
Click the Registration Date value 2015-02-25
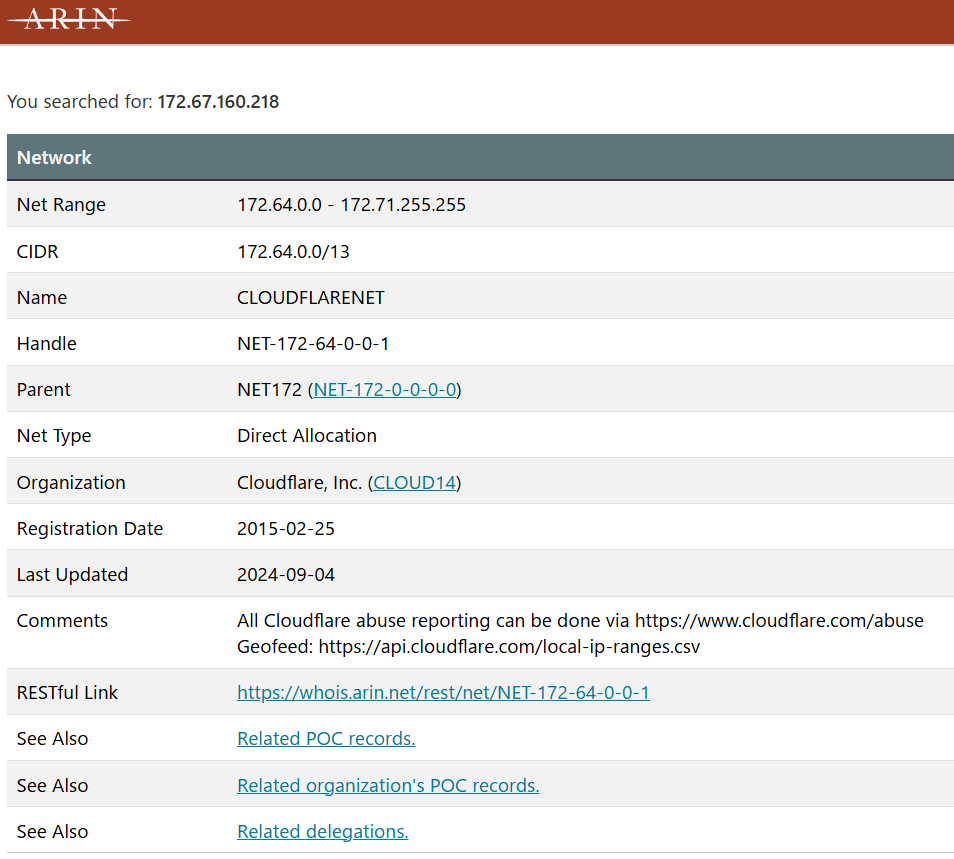pyautogui.click(x=286, y=529)
